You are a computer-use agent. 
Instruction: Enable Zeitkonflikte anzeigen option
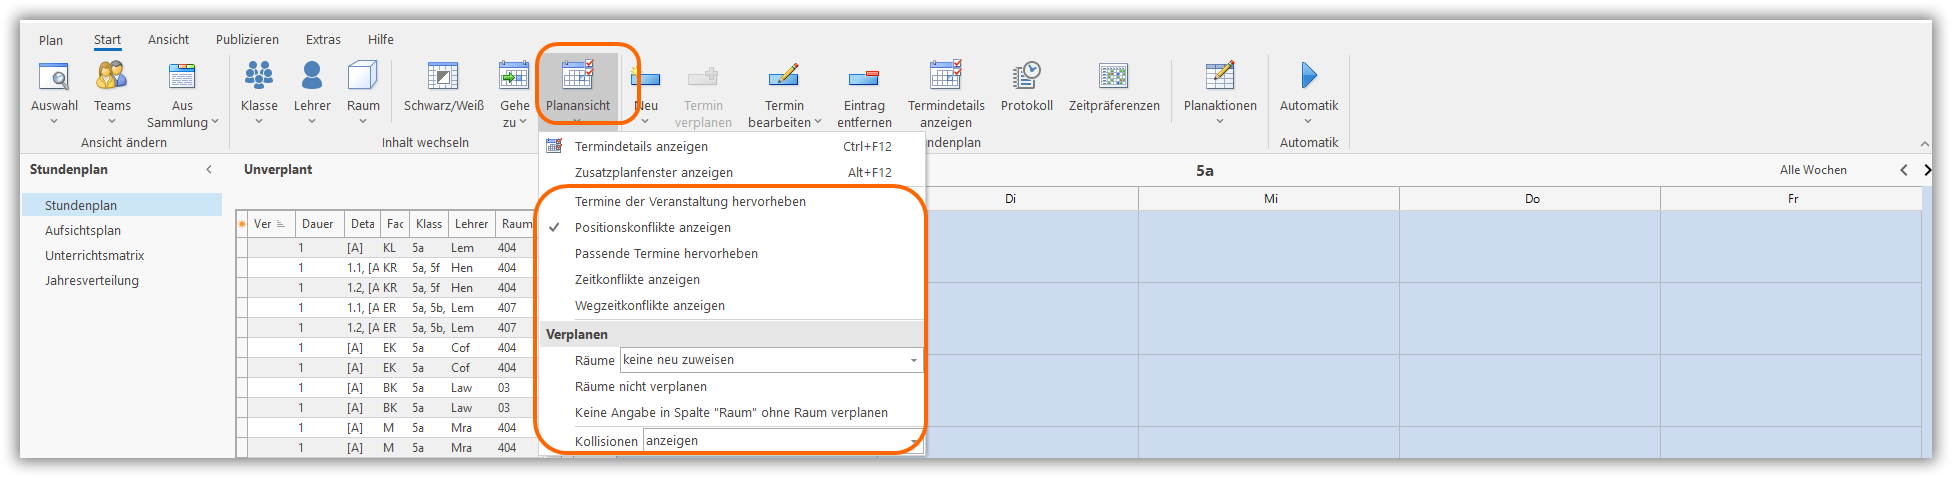637,280
